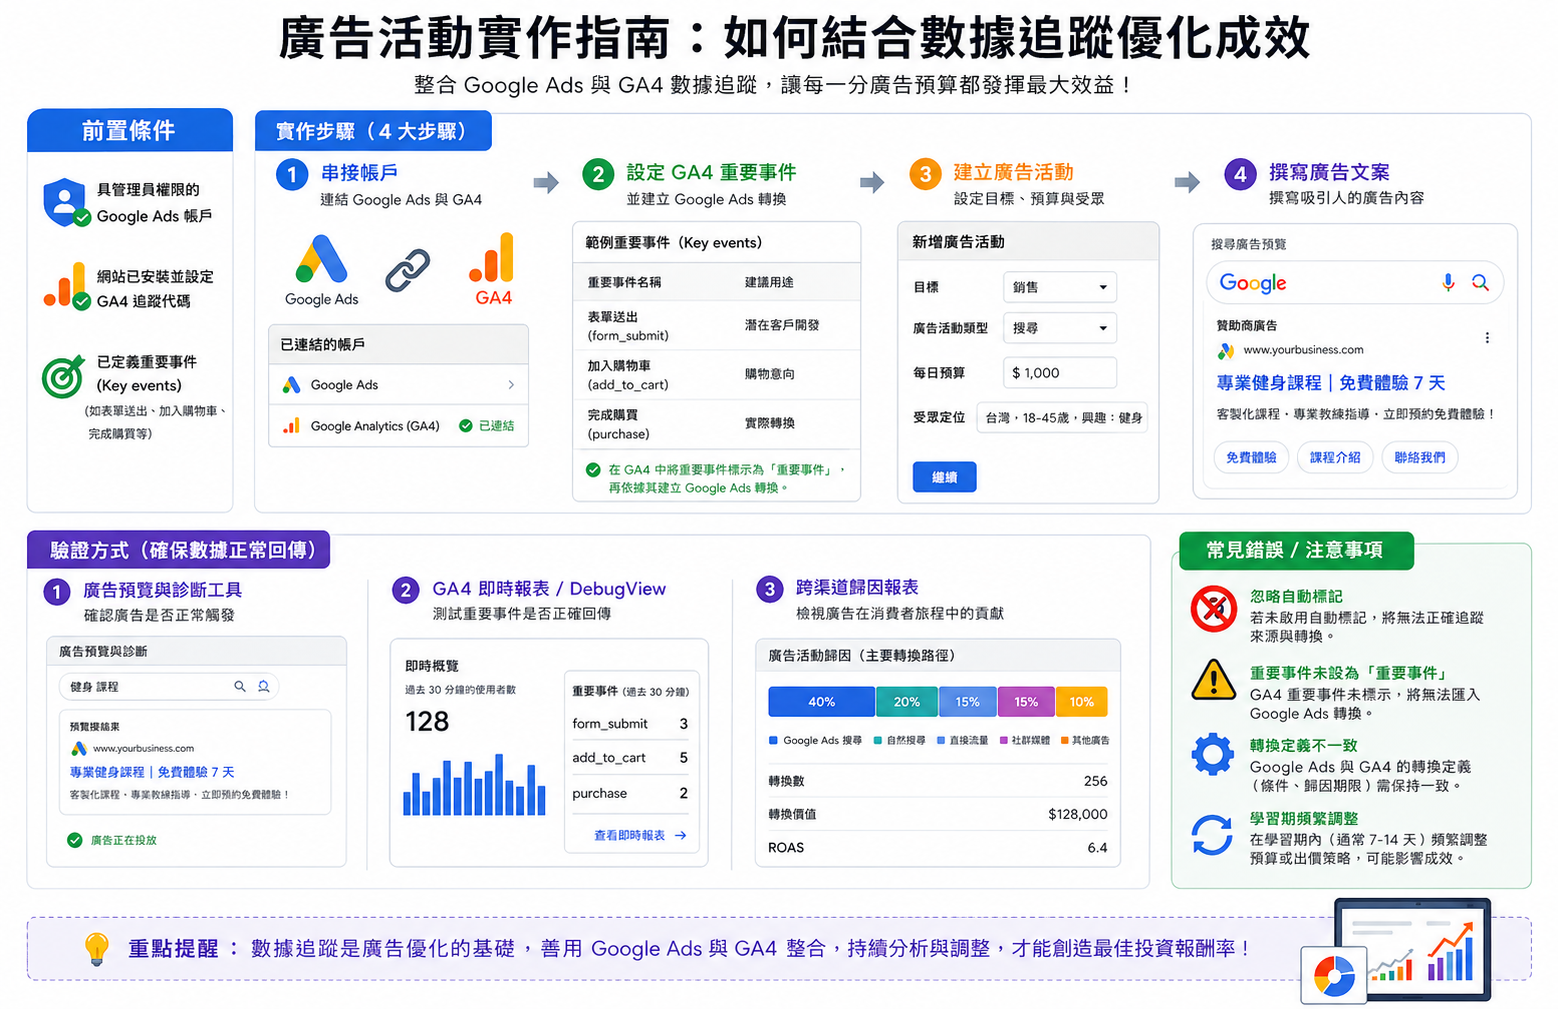
Task: Click the form_submit 3 realtime event row
Action: (x=630, y=723)
